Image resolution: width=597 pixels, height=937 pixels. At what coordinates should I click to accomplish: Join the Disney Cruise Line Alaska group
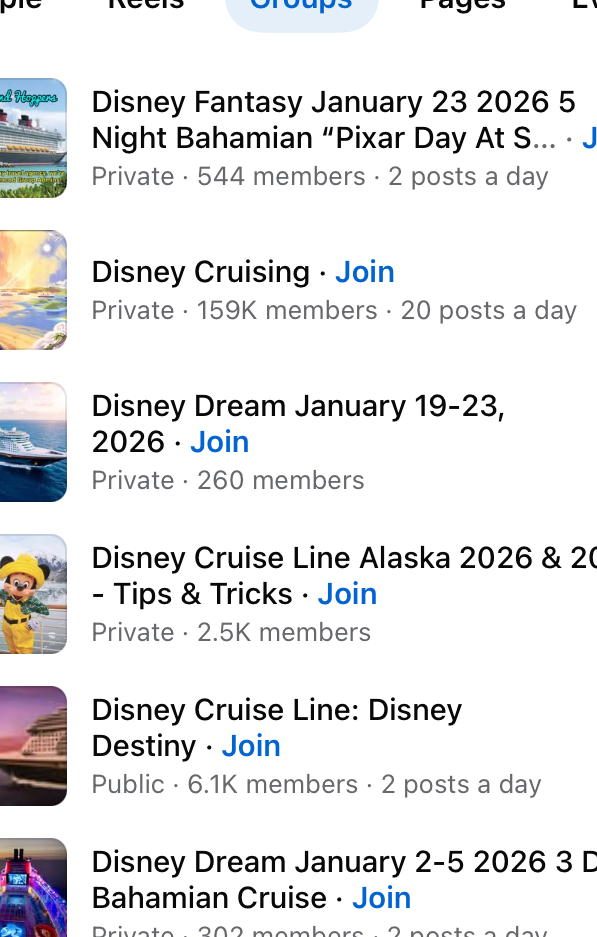[x=347, y=593]
